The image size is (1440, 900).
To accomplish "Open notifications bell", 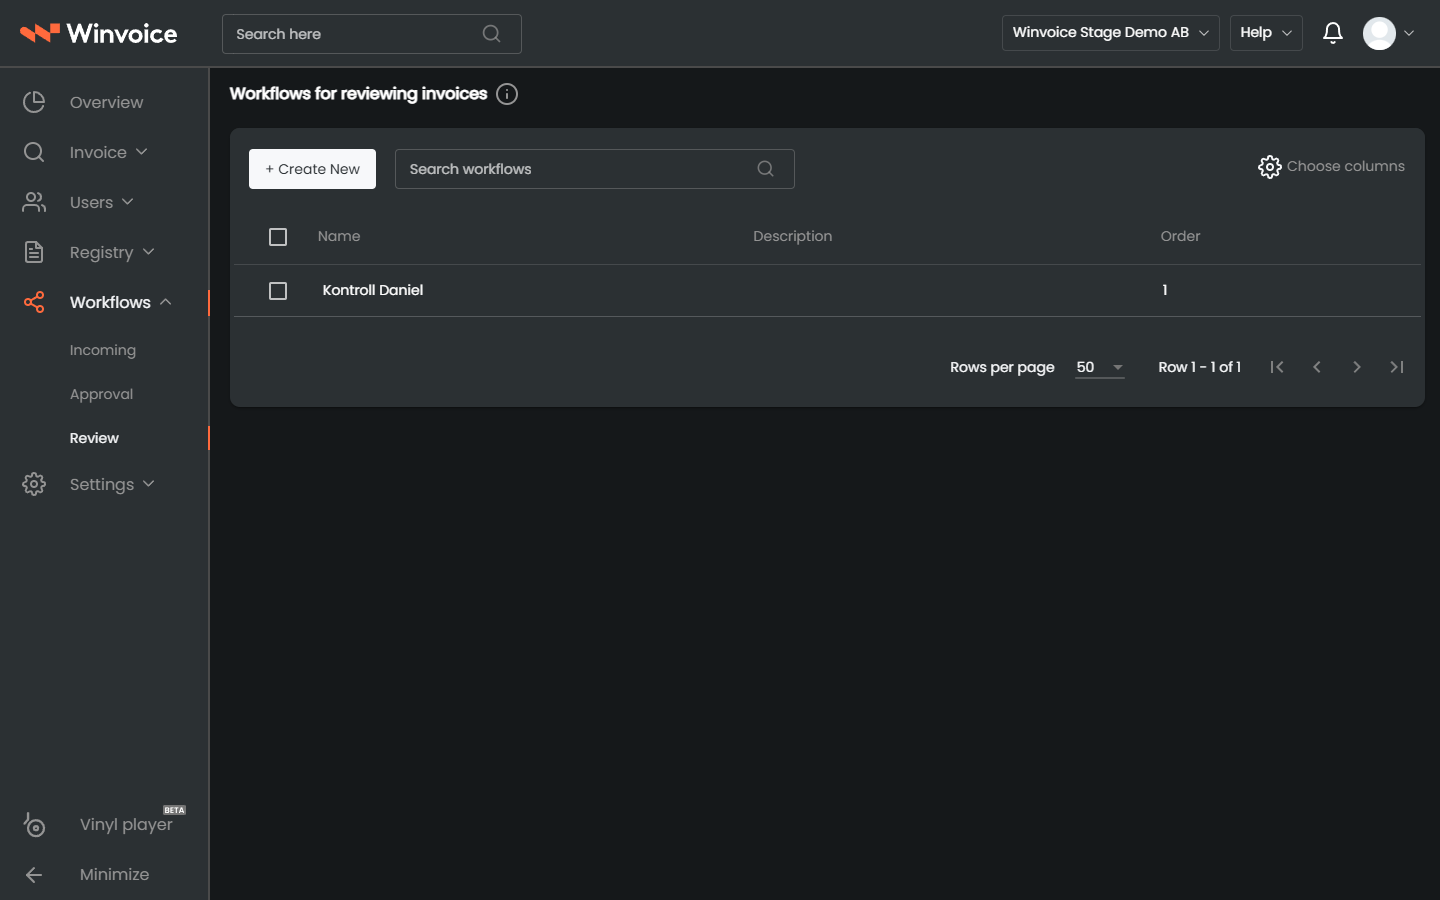I will click(1332, 33).
